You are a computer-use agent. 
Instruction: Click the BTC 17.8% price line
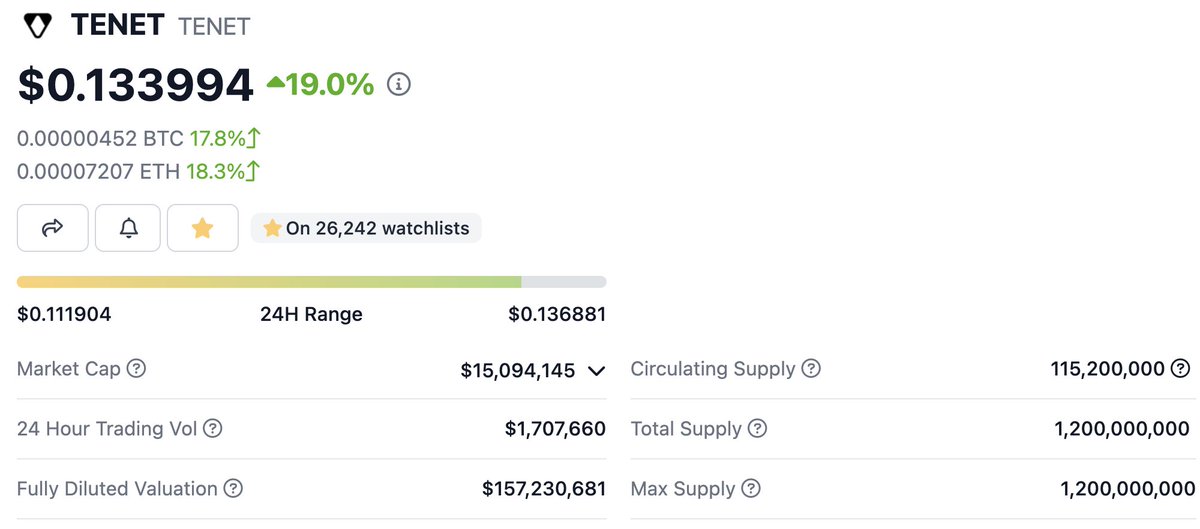coord(139,138)
